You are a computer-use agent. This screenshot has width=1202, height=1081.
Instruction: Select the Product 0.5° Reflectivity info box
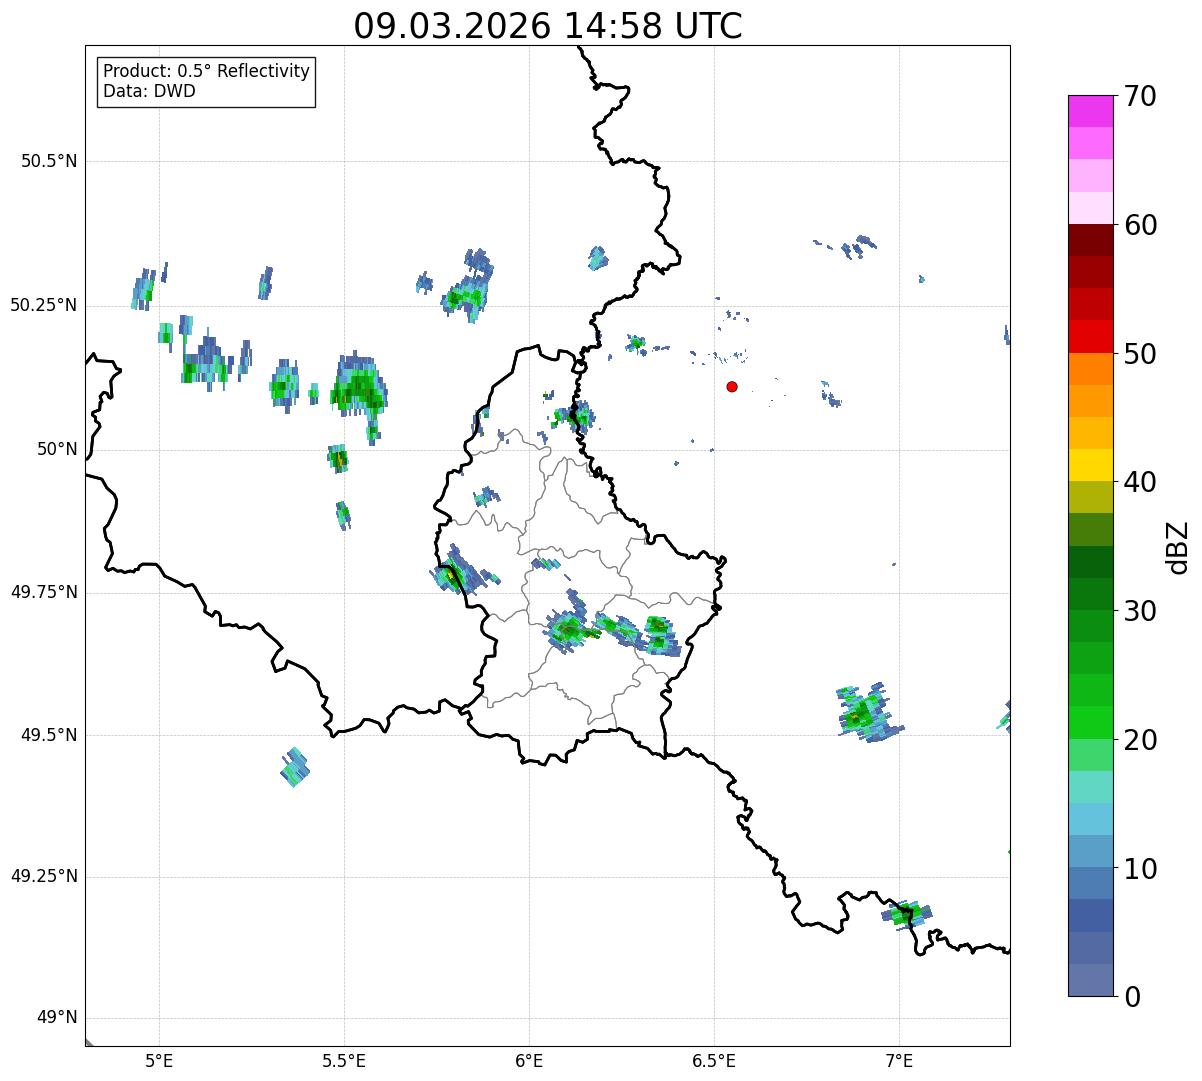206,82
